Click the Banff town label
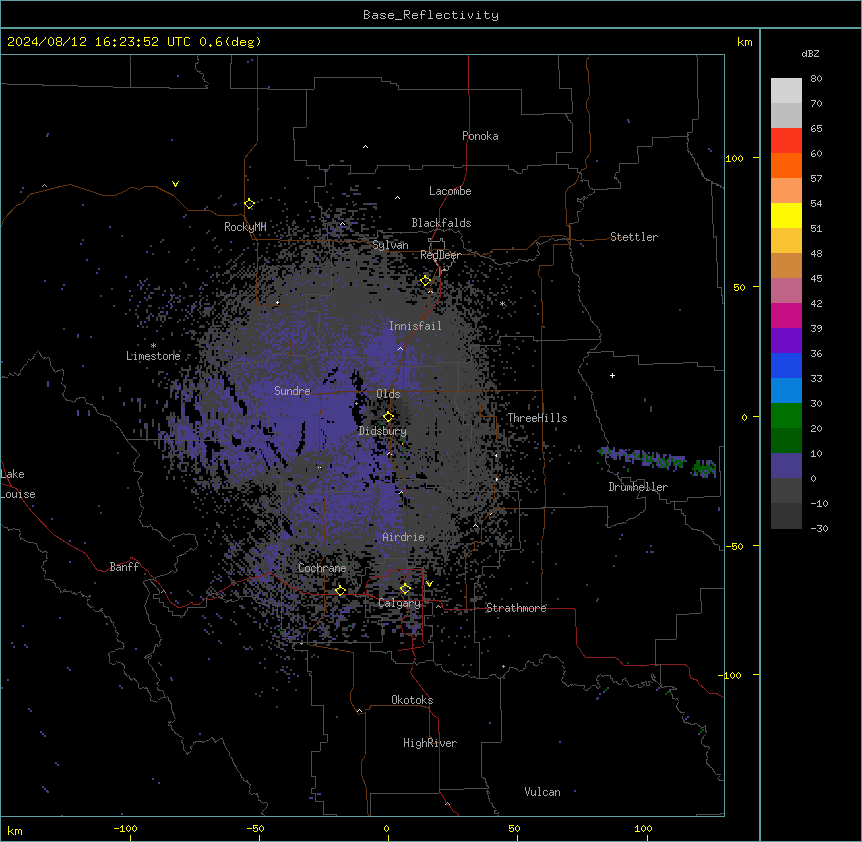This screenshot has width=862, height=842. point(124,567)
